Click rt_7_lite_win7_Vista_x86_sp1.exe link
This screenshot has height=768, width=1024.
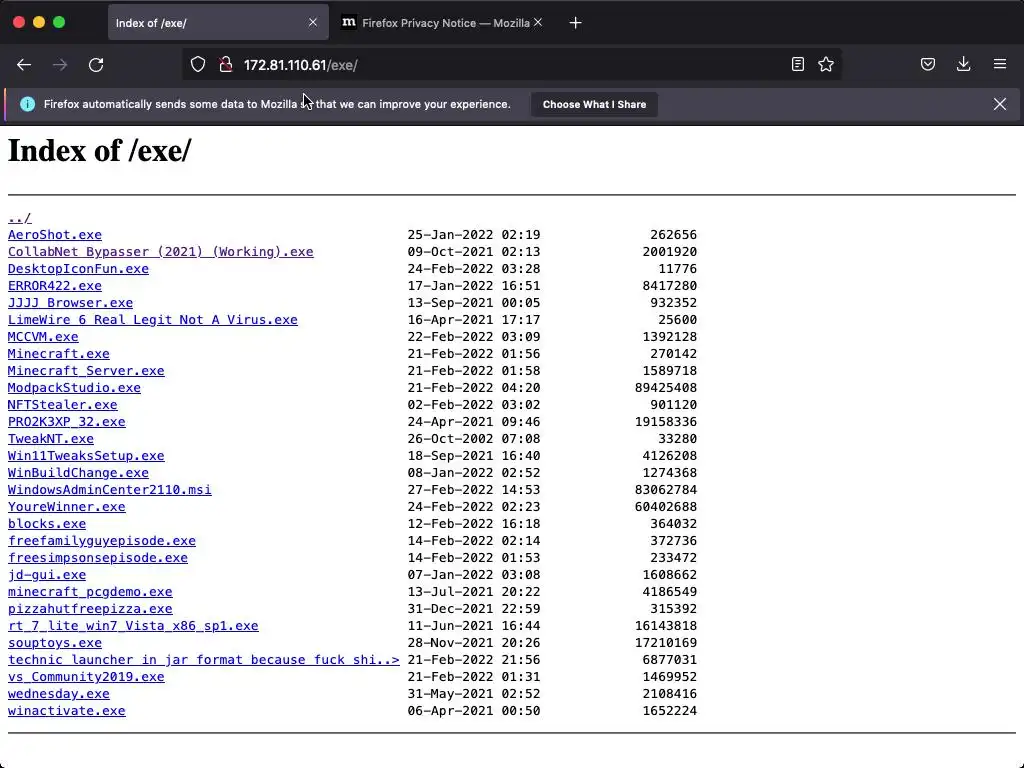133,625
